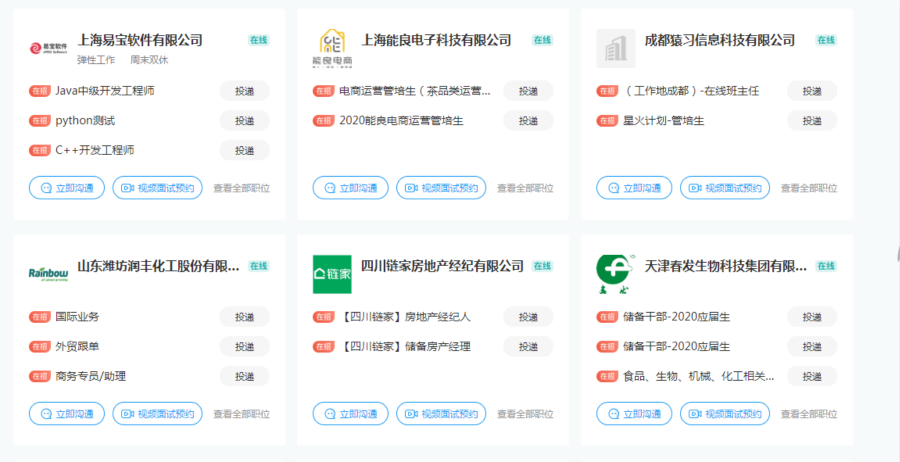Click the 成都猿习信息科技 placeholder building logo
This screenshot has width=900, height=462.
[616, 47]
